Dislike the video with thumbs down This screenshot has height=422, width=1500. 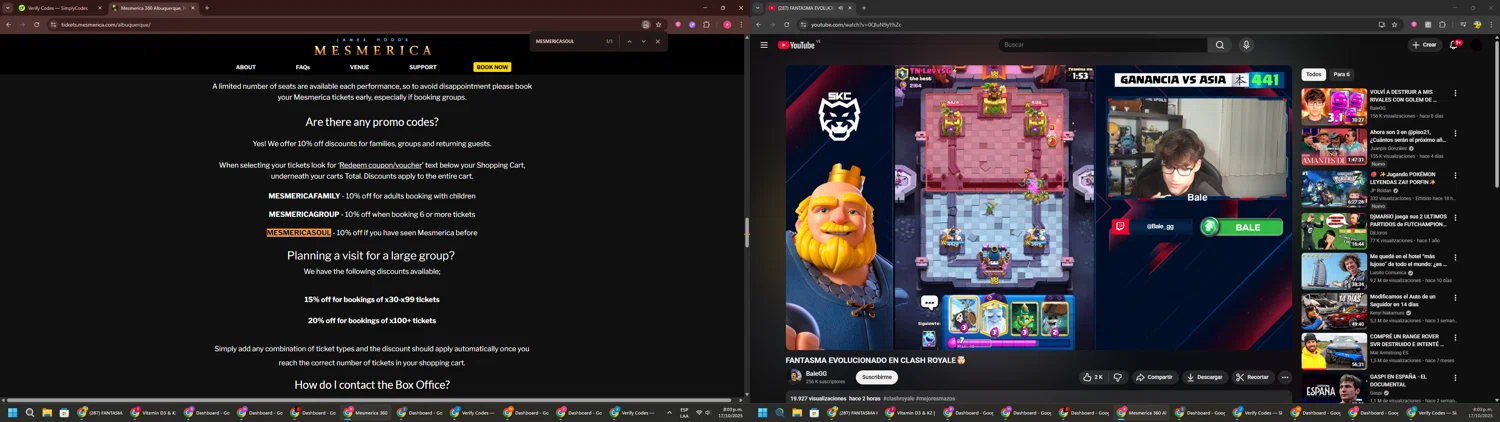(x=1118, y=377)
